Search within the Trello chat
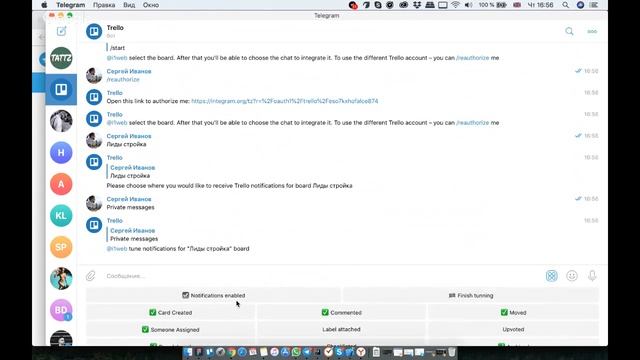This screenshot has width=640, height=360. (x=569, y=31)
